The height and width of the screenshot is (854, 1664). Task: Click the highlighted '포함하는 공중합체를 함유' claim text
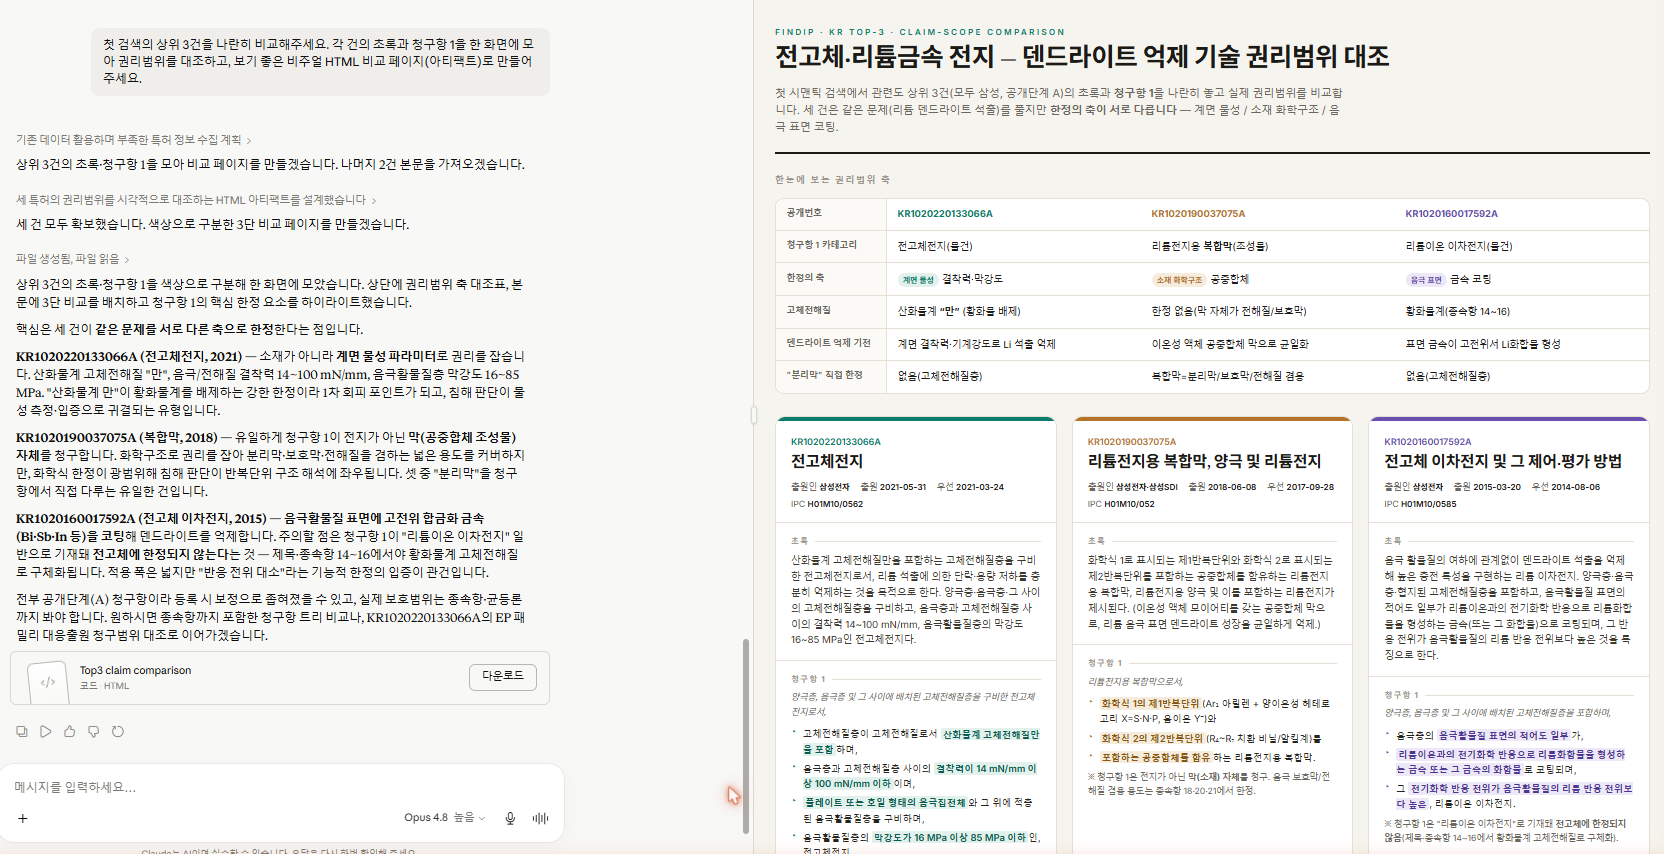coord(1155,757)
